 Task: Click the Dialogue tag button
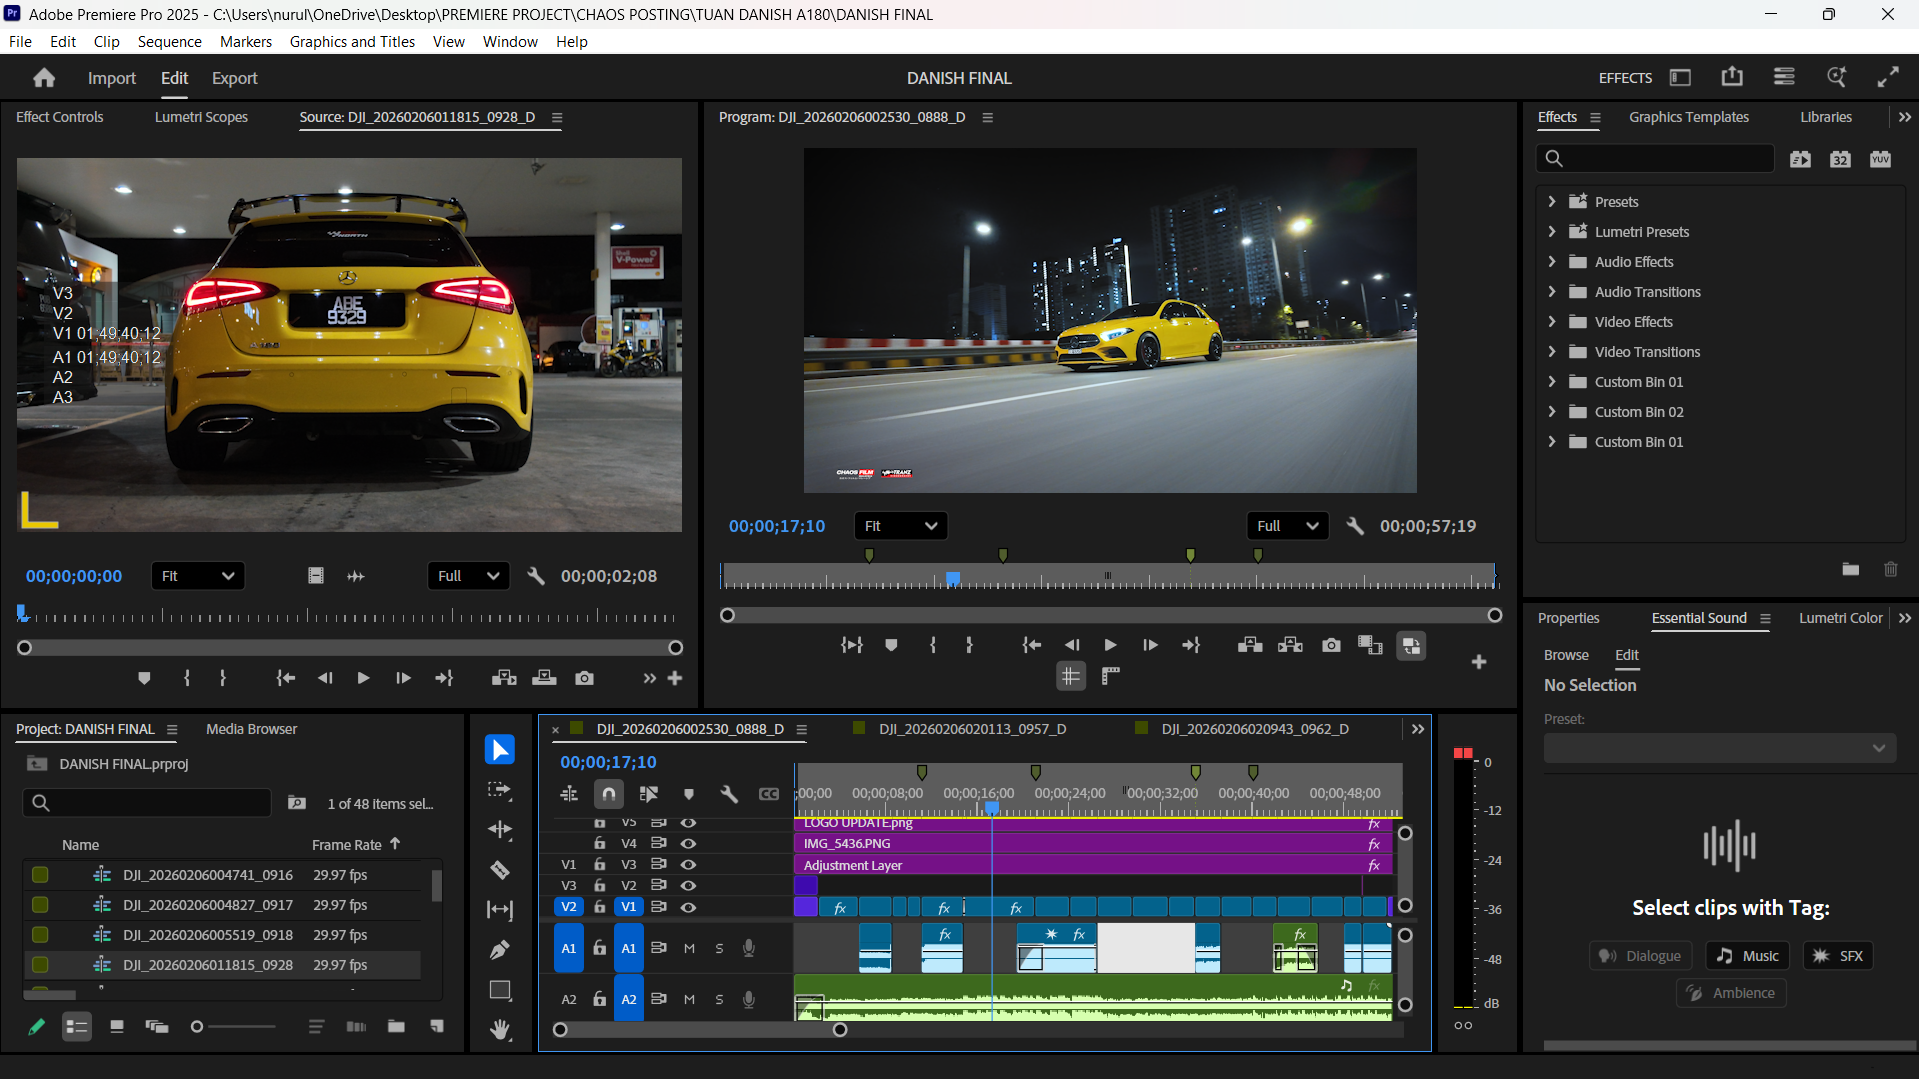(x=1641, y=956)
